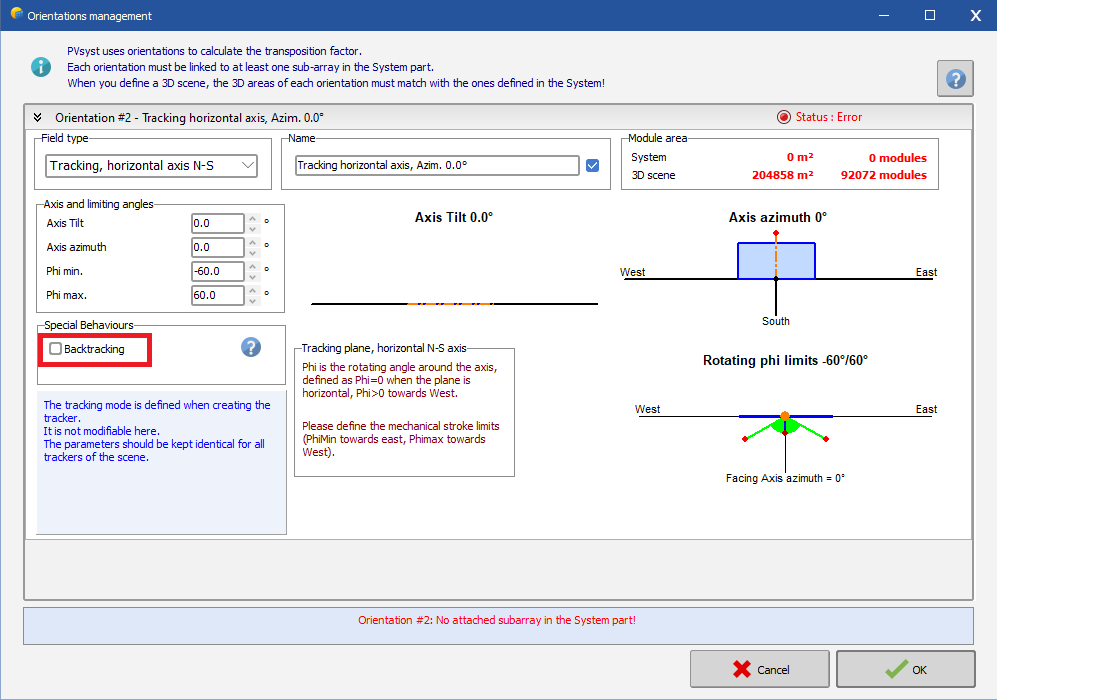Click the PVsyst icon in title bar

16,15
